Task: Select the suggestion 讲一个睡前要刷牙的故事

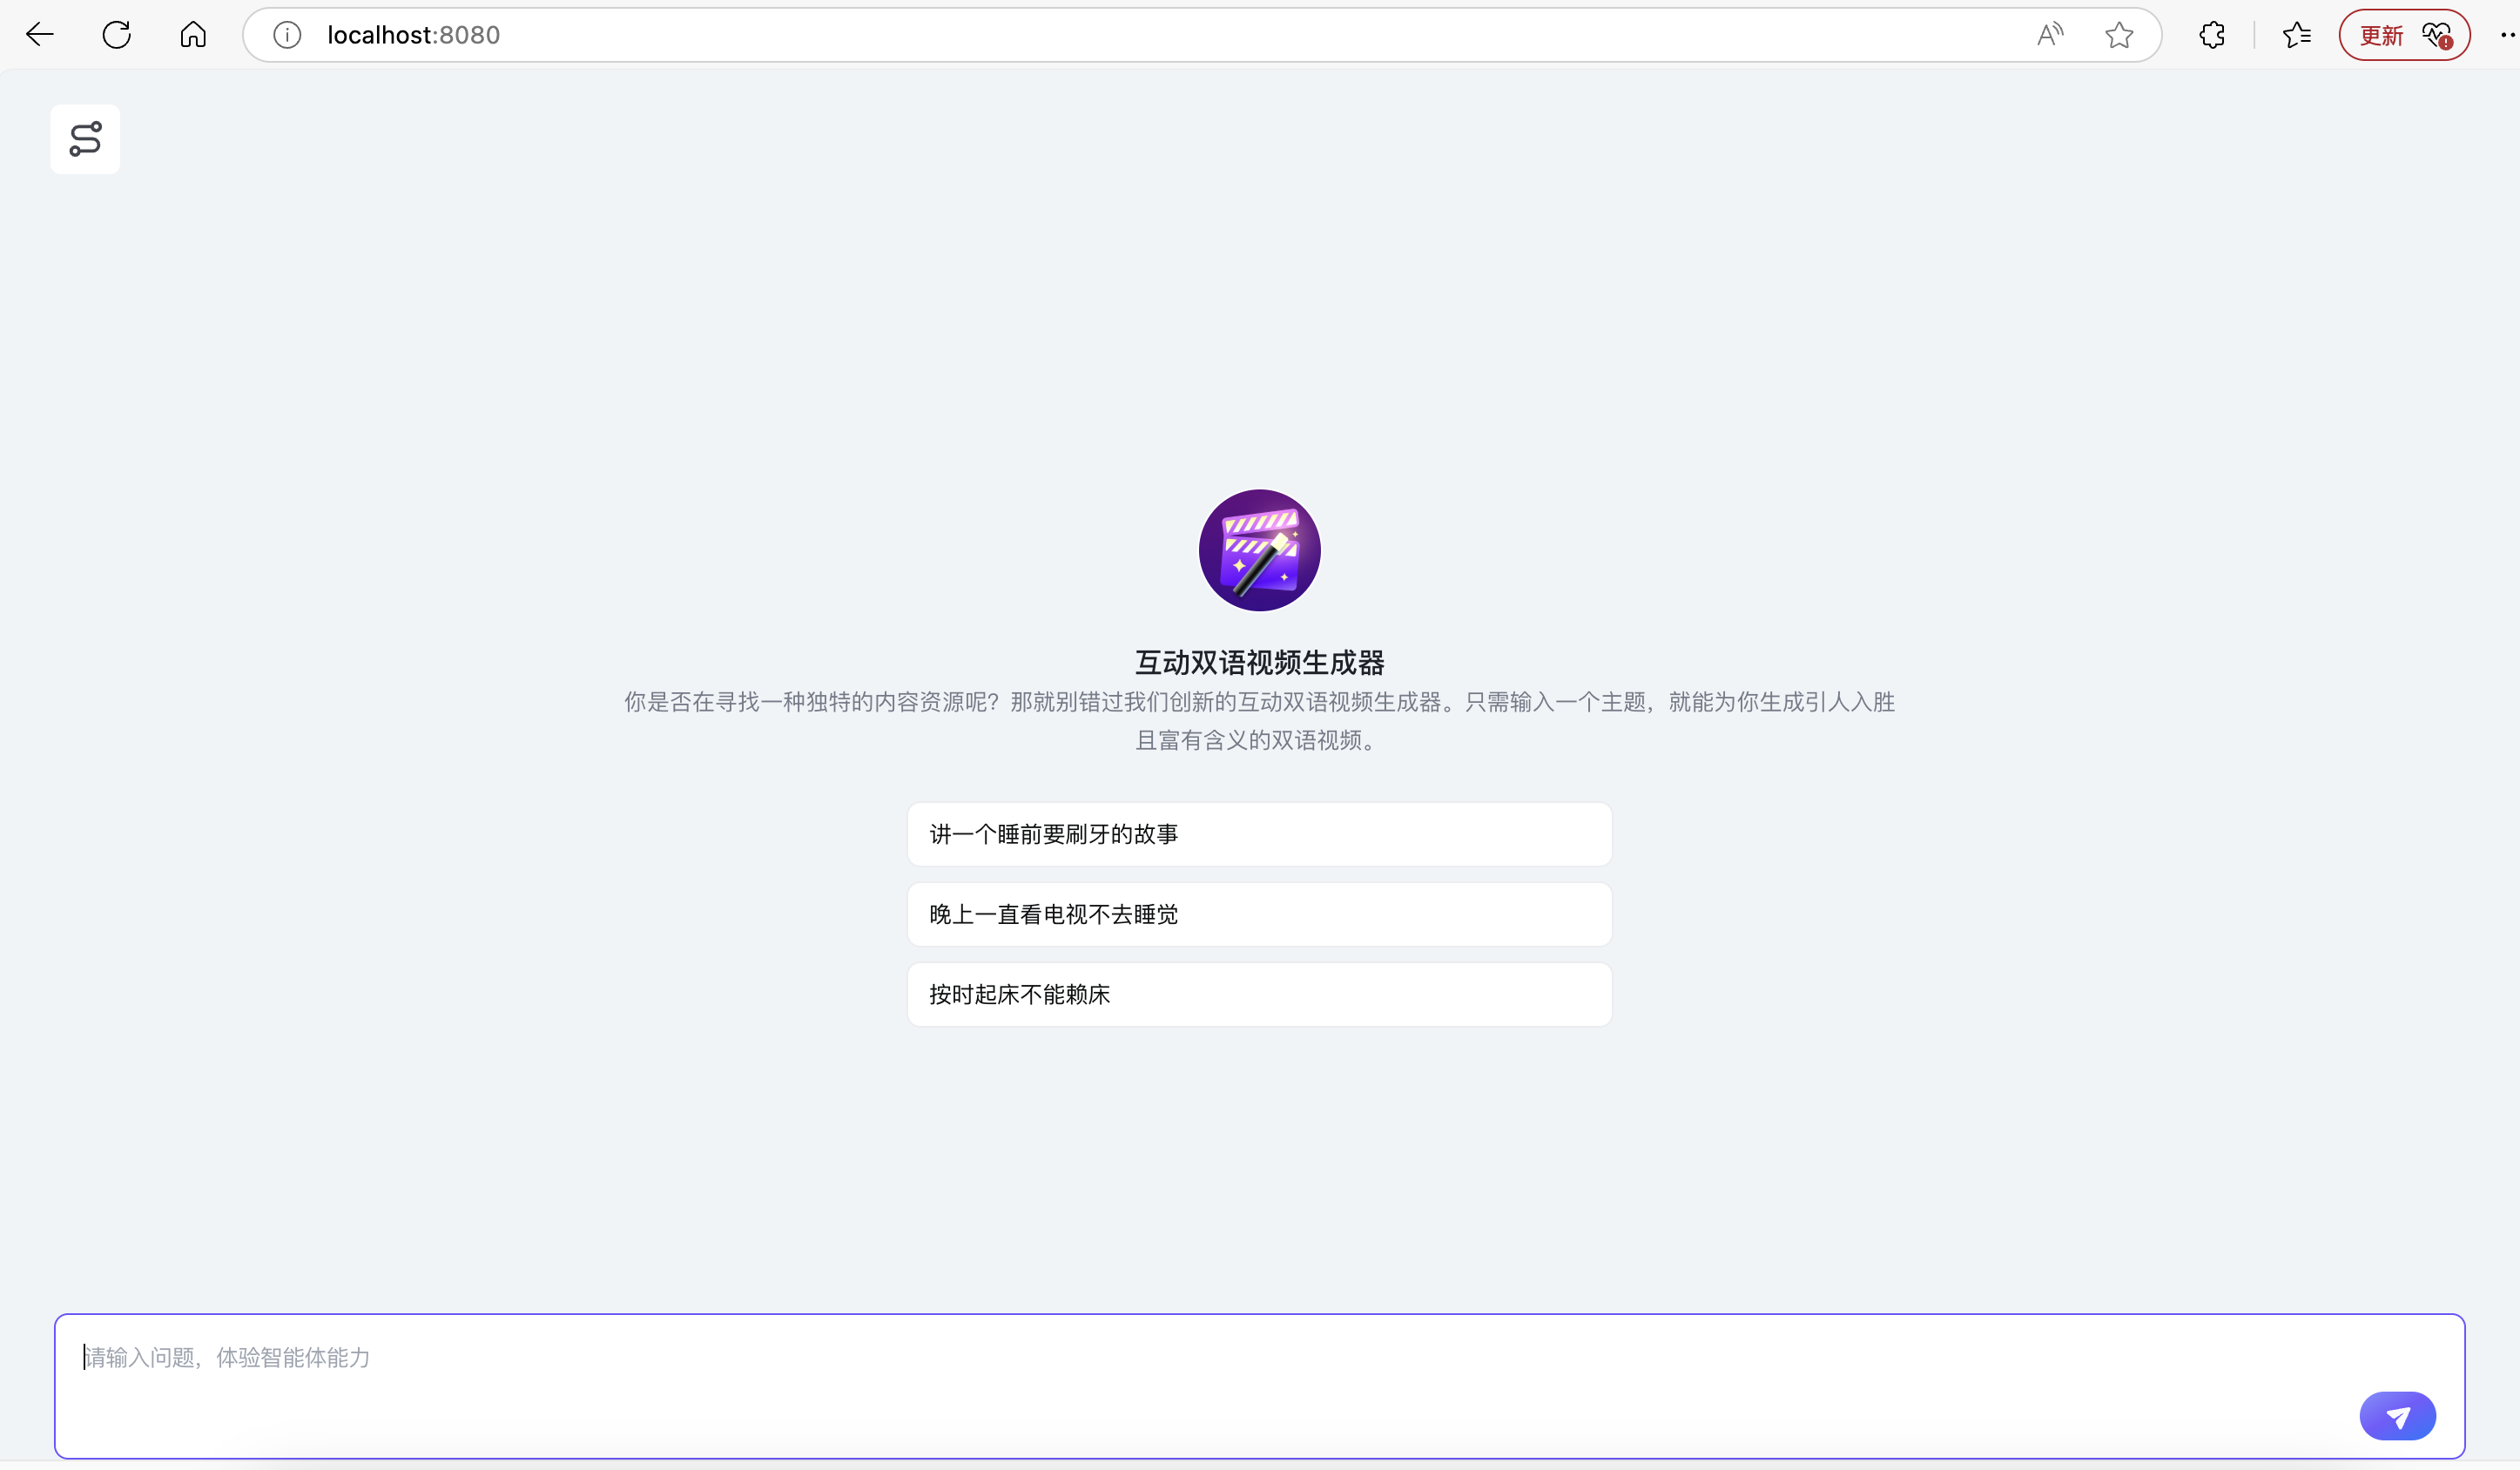Action: pyautogui.click(x=1259, y=834)
